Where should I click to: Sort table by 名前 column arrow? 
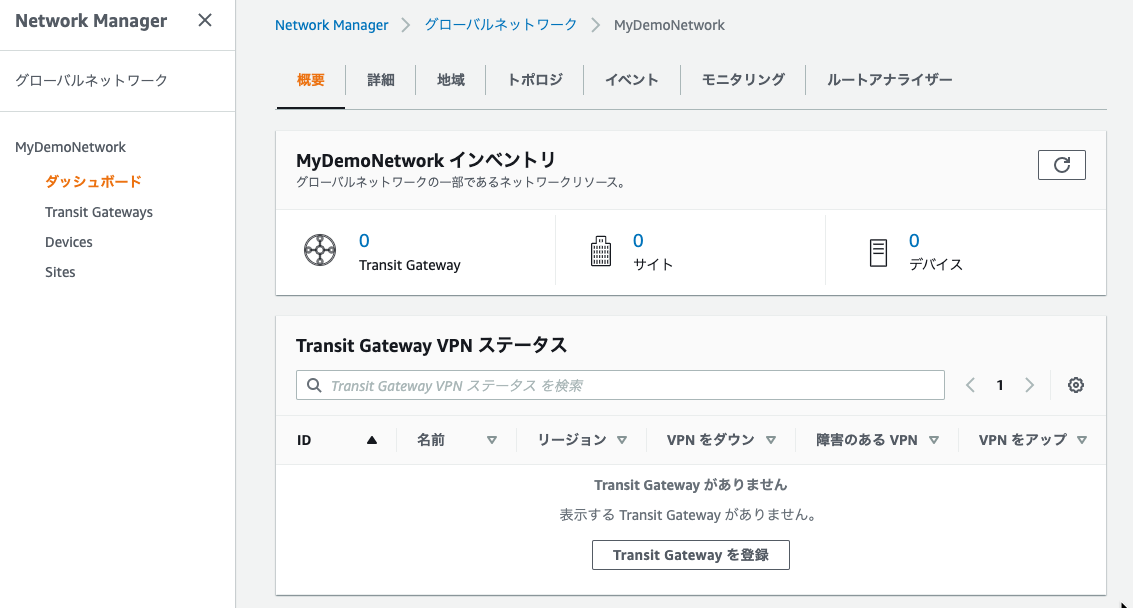[x=491, y=440]
